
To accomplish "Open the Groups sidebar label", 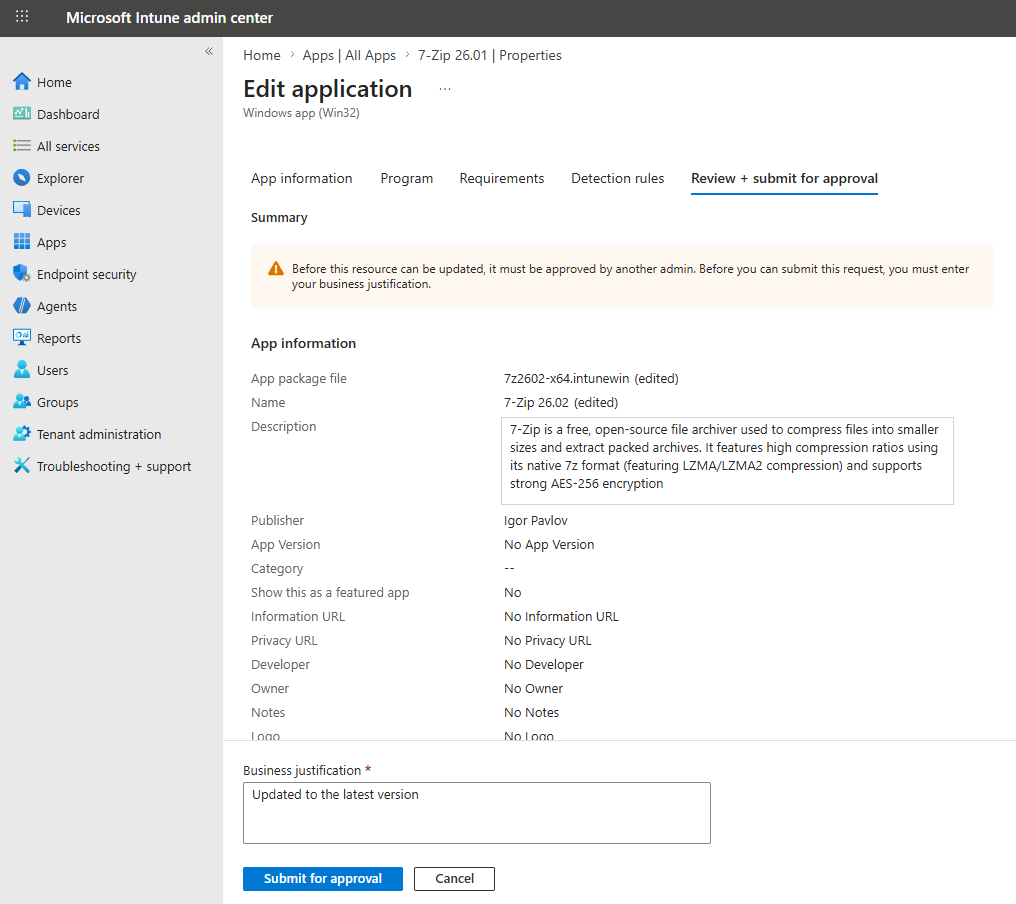I will coord(57,402).
